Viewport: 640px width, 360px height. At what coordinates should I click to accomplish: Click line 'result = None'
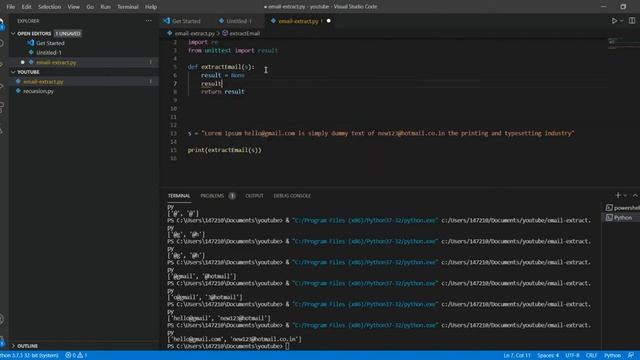tap(222, 76)
